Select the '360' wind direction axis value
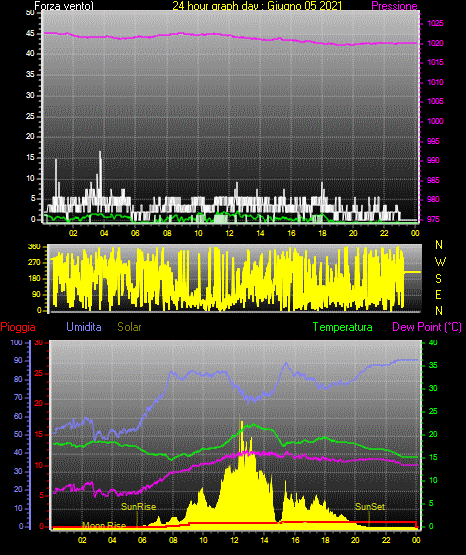 35,247
